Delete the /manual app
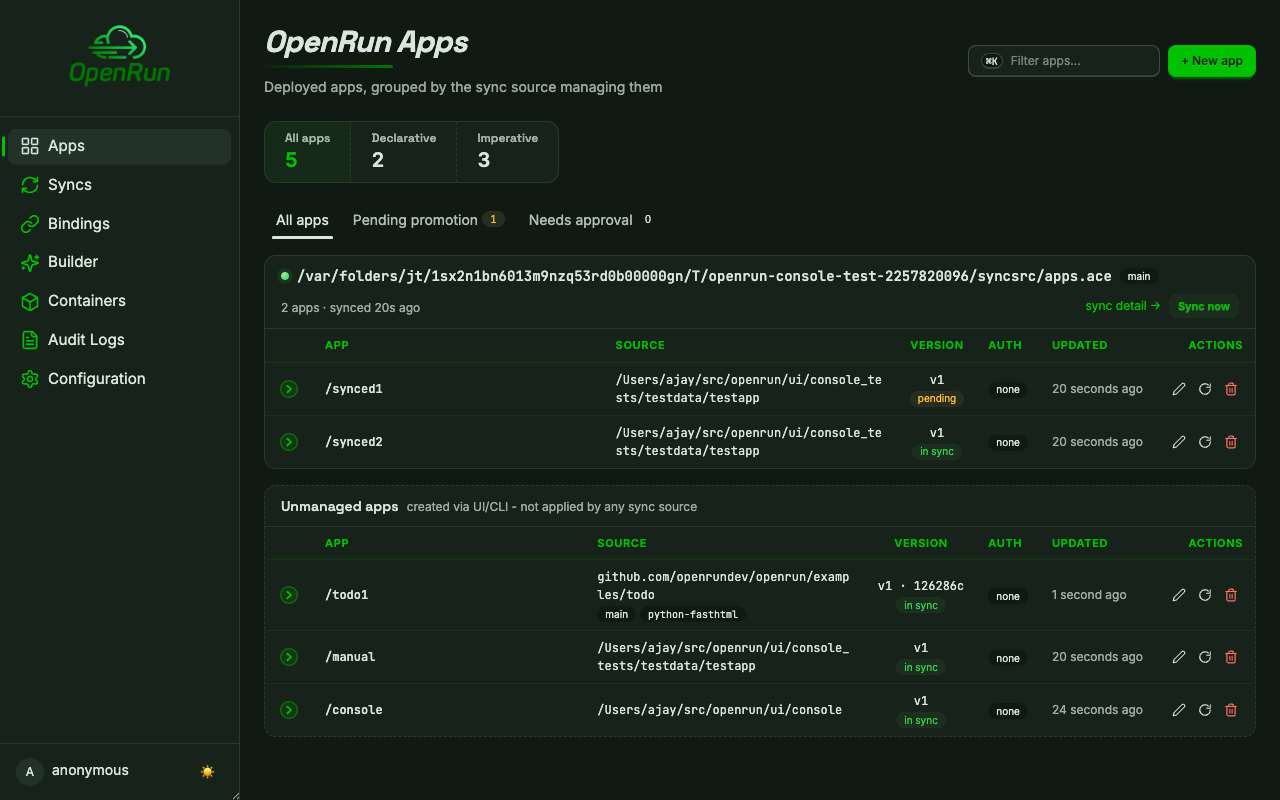 tap(1231, 657)
